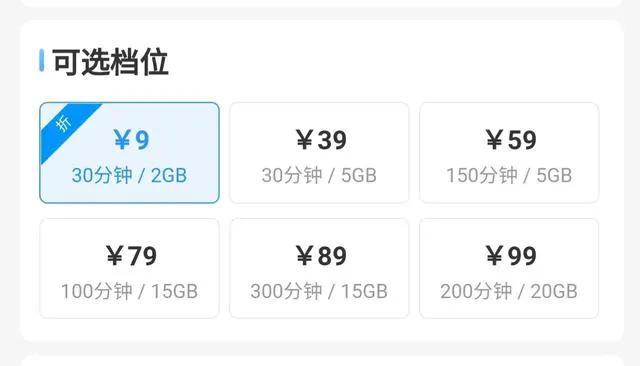Tap the 100分钟 / 15GB label
Viewport: 640px width, 366px height.
point(129,291)
